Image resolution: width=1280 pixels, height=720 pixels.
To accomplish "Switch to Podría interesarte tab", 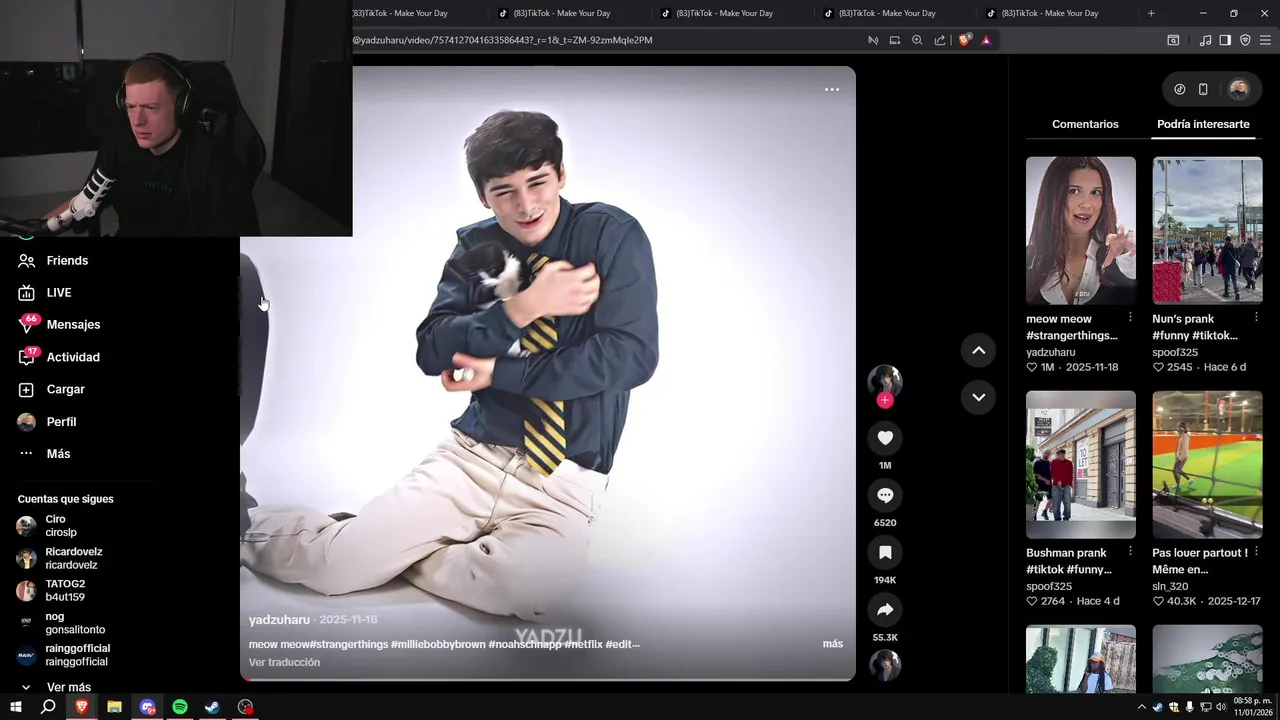I will 1203,124.
